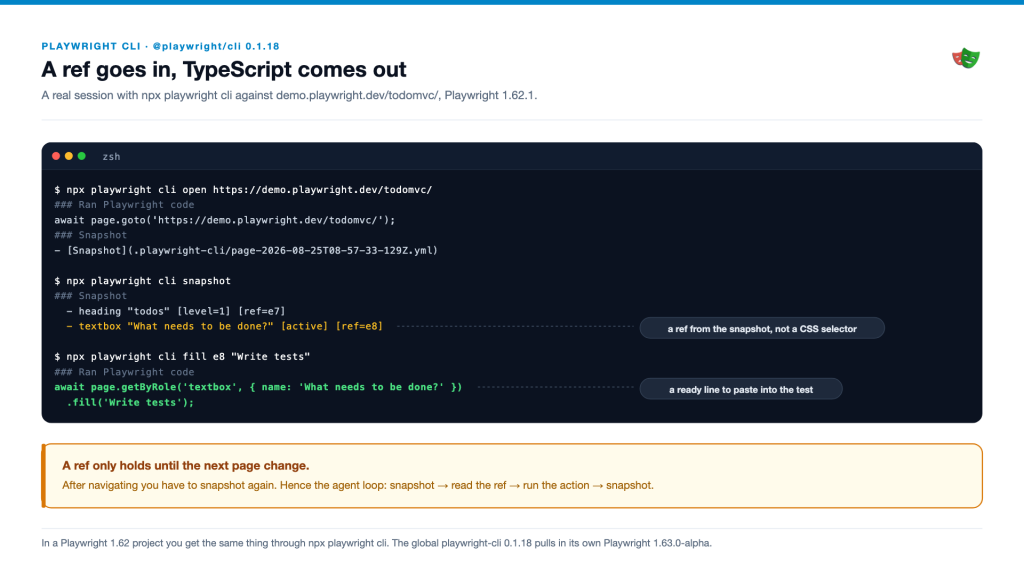The image size is (1024, 564).
Task: Click the heading 'A ref goes in, TypeScript comes out'
Action: [224, 69]
